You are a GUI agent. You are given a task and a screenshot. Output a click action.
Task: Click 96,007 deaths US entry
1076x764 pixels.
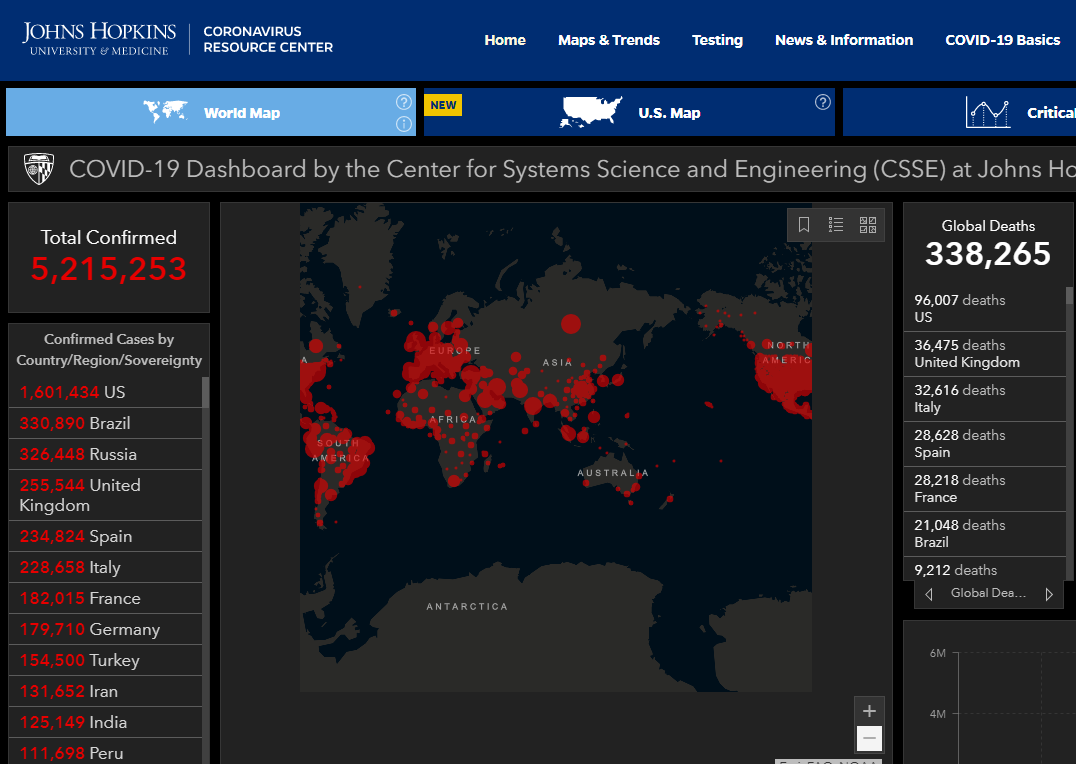[x=984, y=309]
